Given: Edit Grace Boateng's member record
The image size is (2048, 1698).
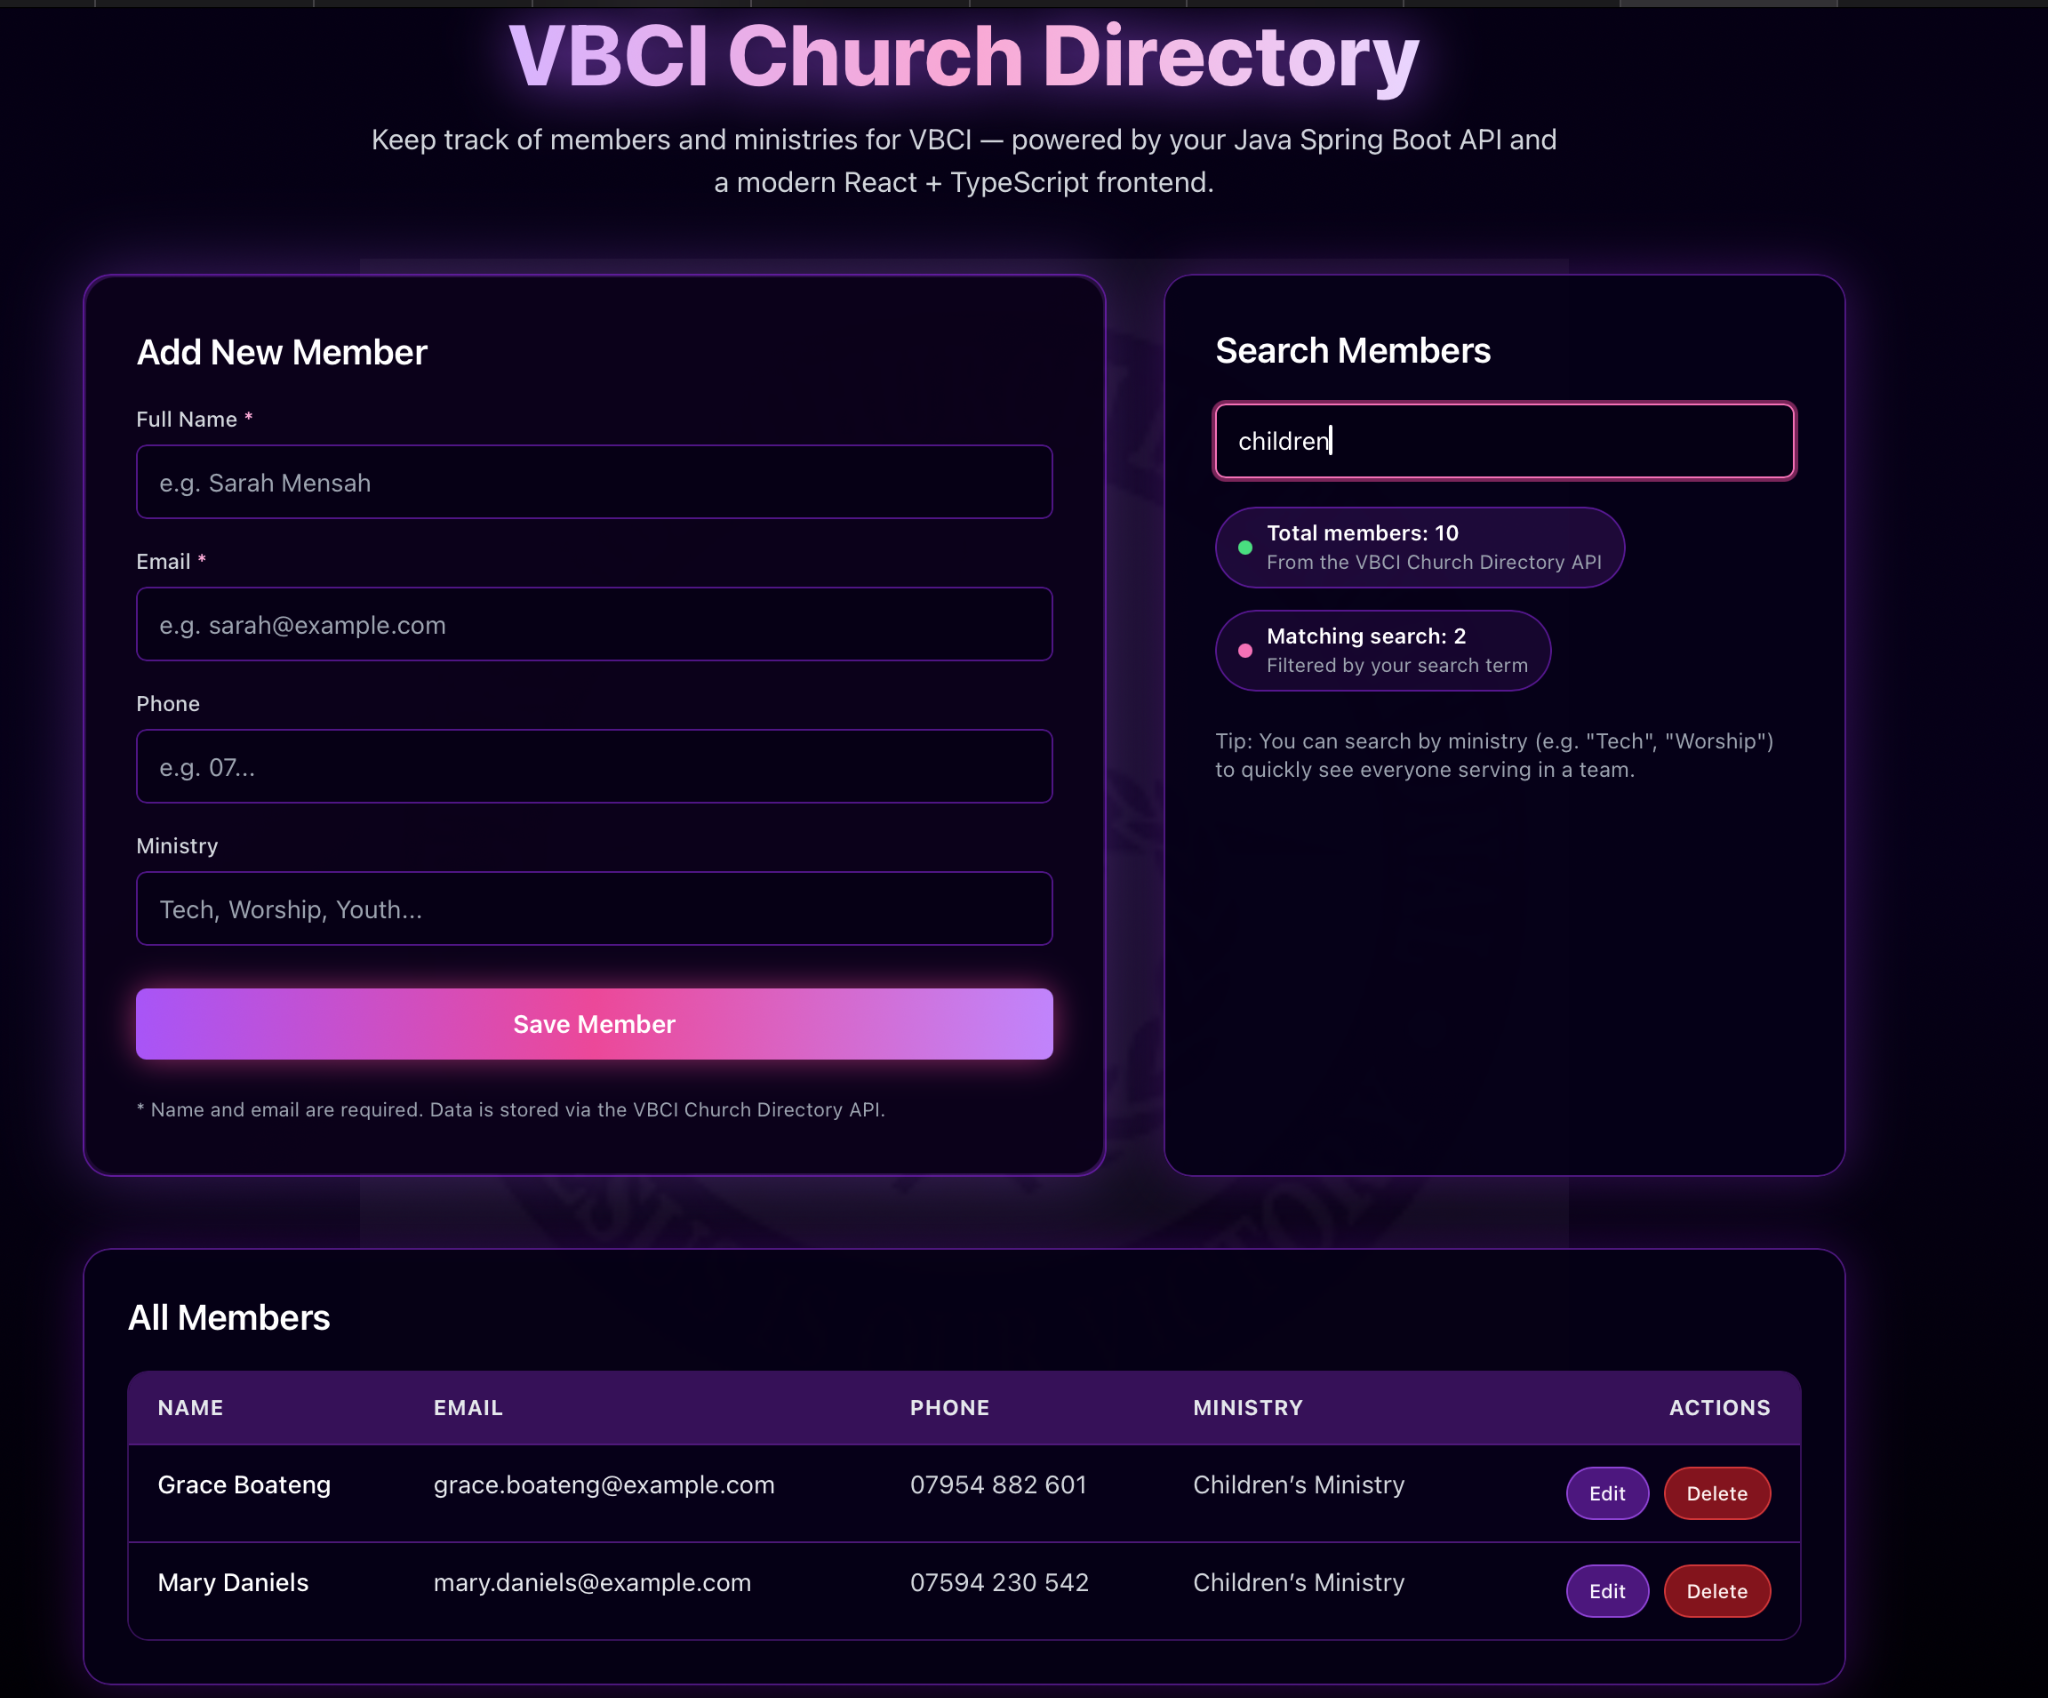Looking at the screenshot, I should 1606,1493.
